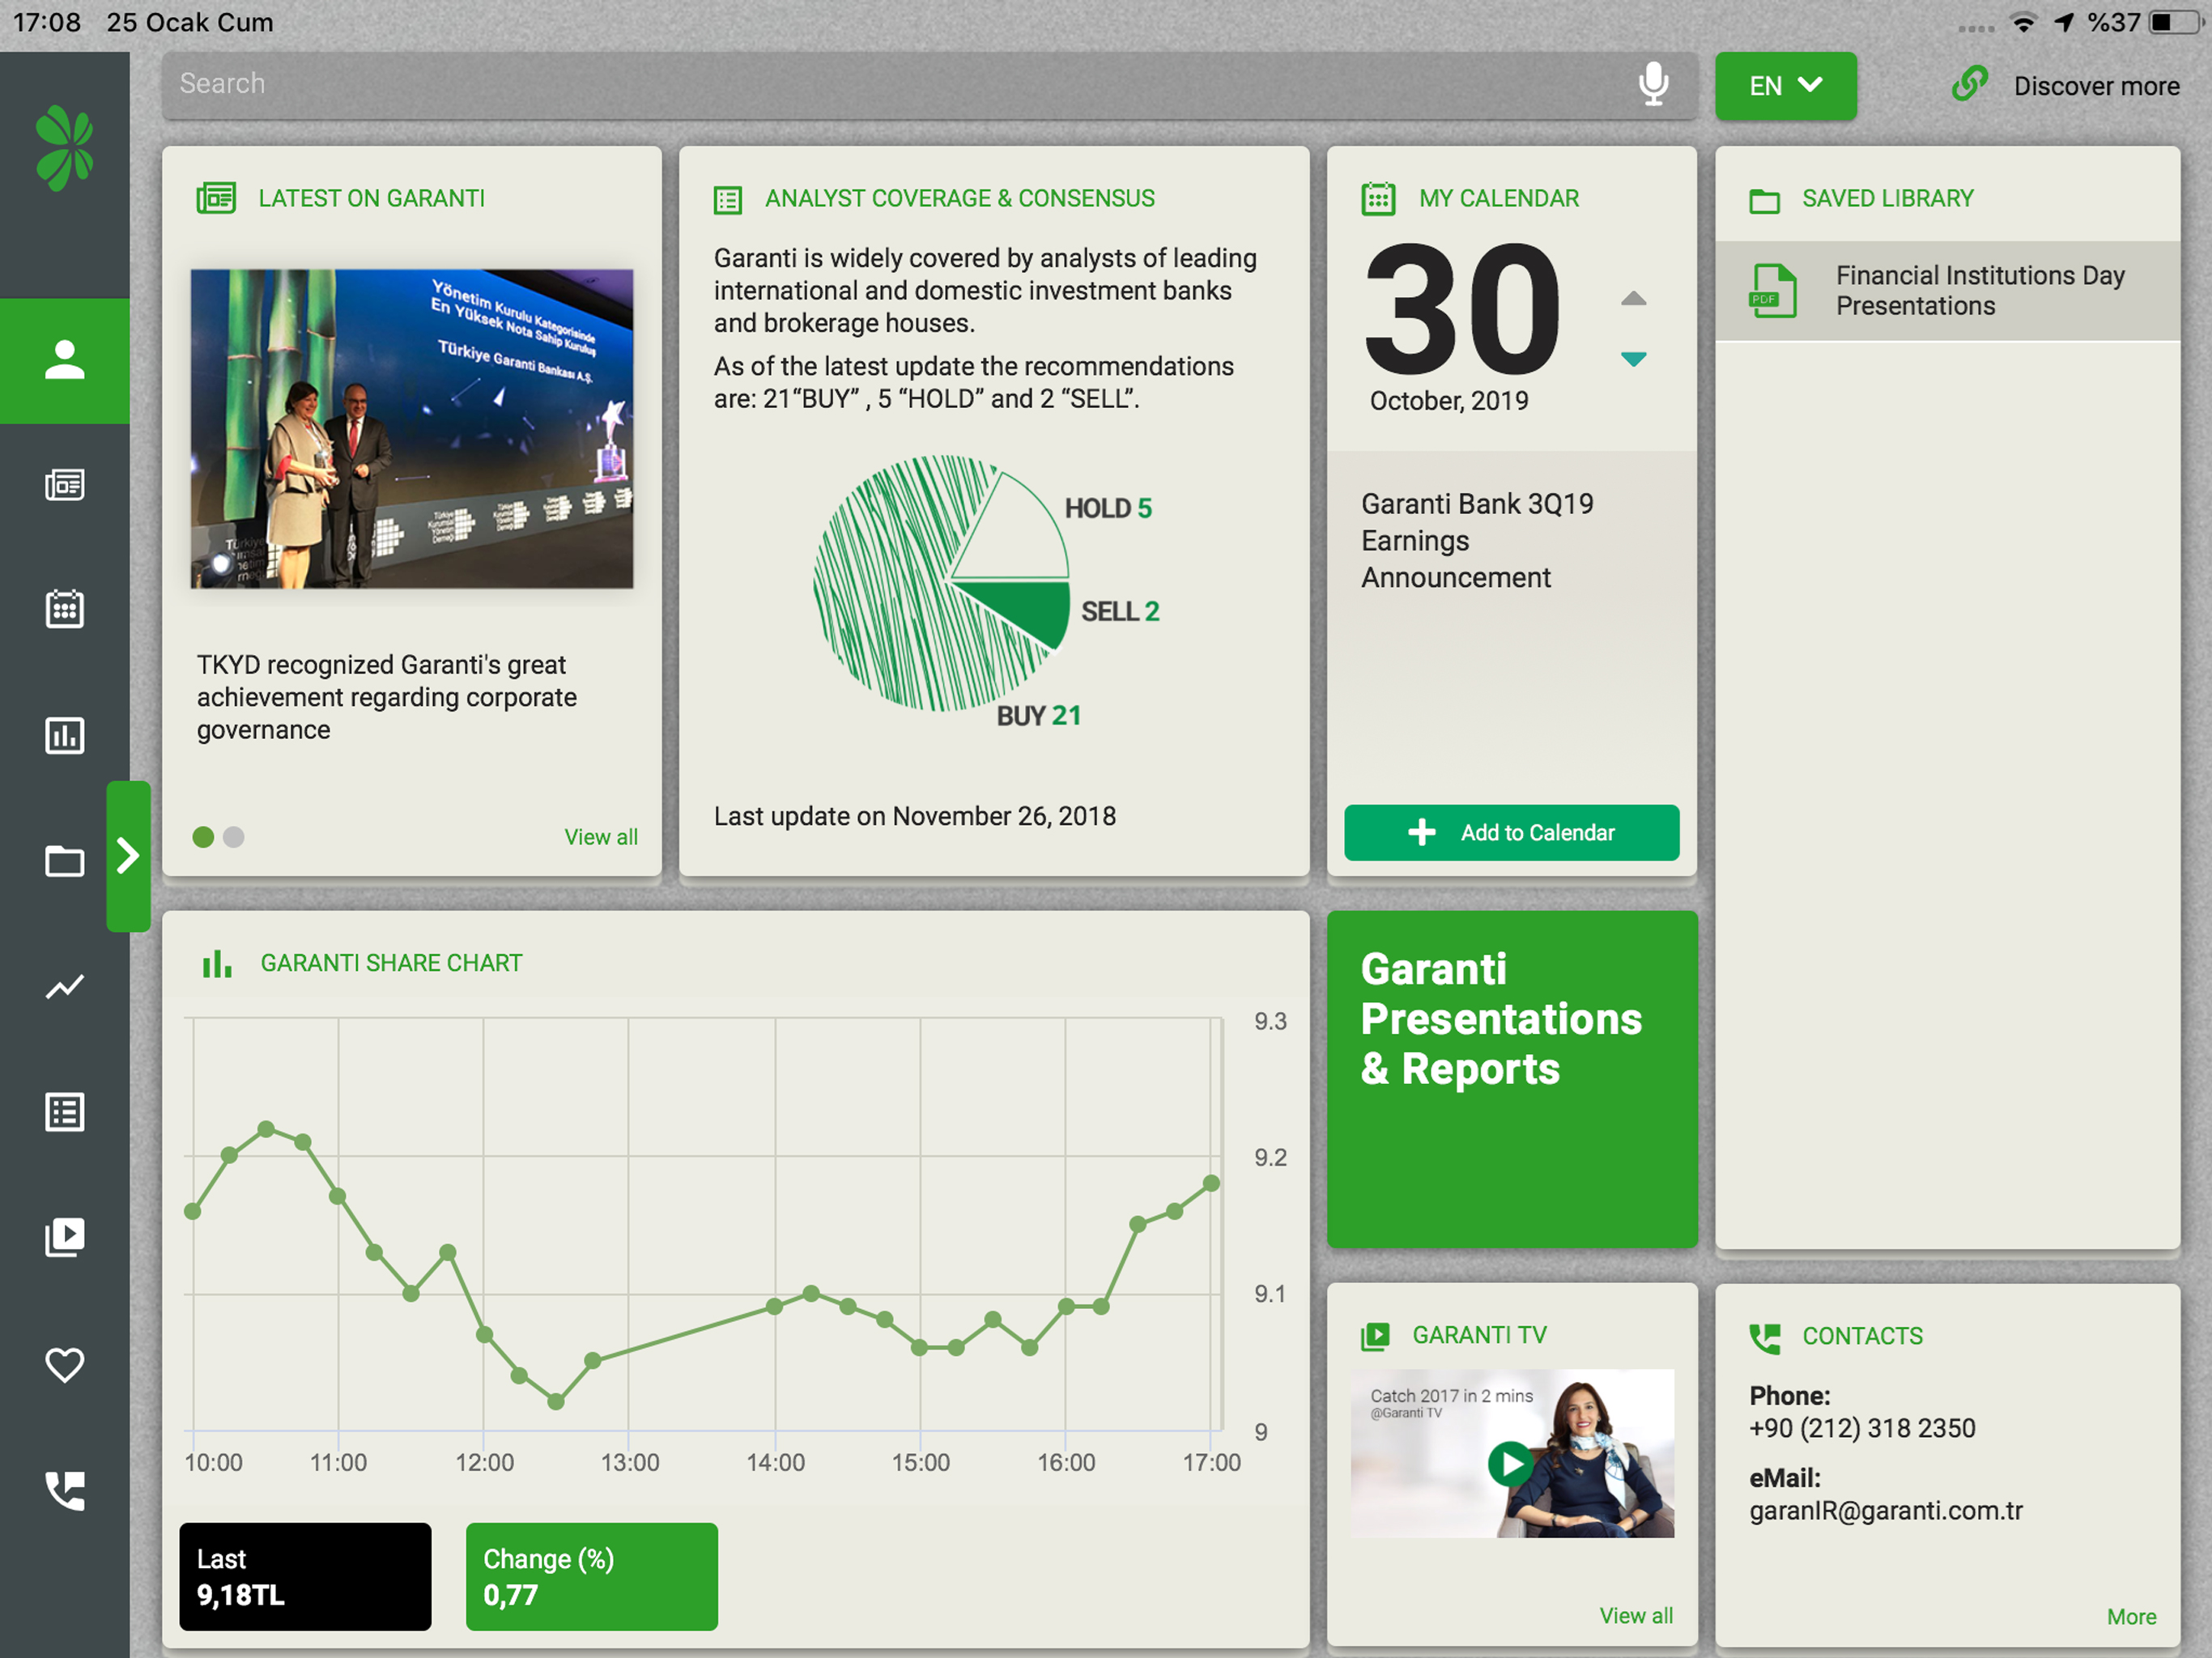Open the TKYD award news photo
Viewport: 2212px width, 1658px height.
(412, 428)
